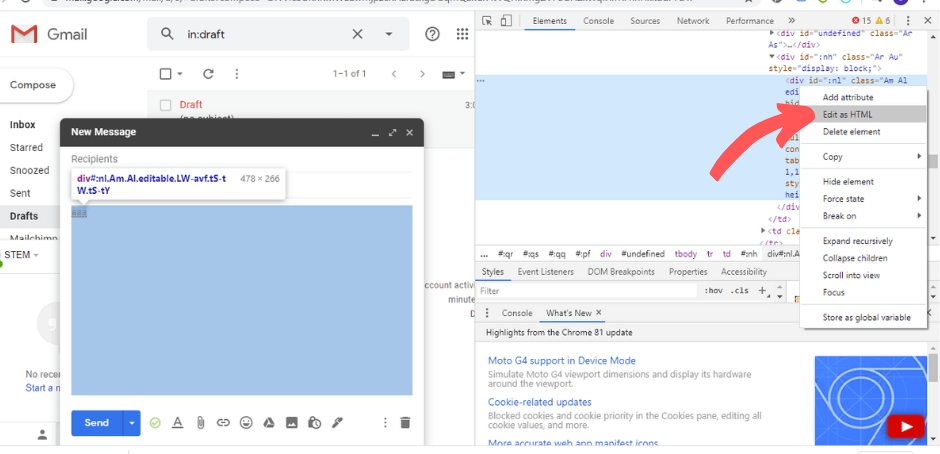
Task: Send the message
Action: click(97, 423)
